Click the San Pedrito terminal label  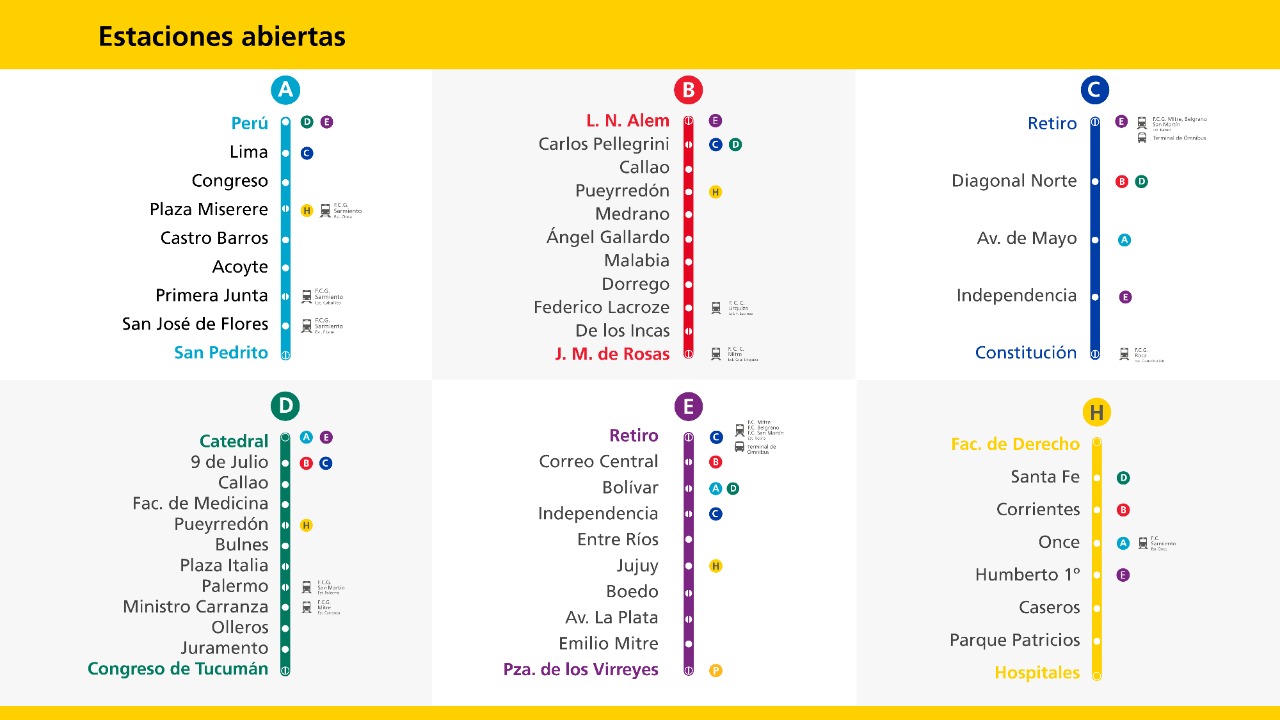(221, 352)
